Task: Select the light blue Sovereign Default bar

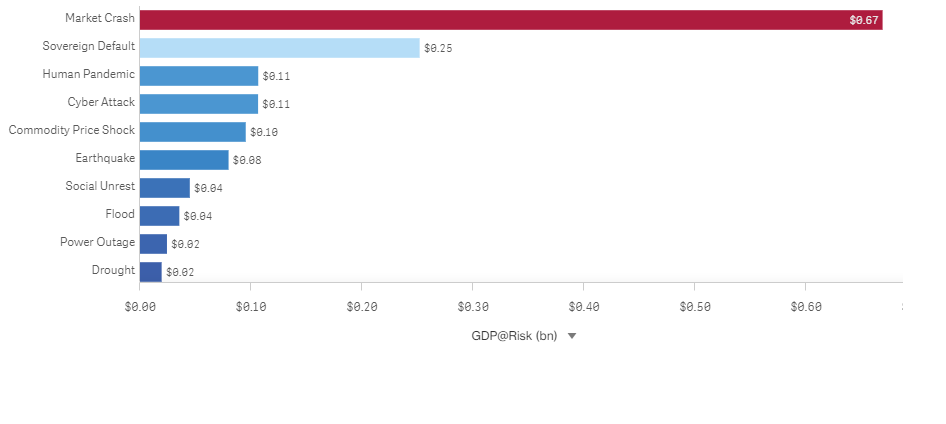Action: 279,47
